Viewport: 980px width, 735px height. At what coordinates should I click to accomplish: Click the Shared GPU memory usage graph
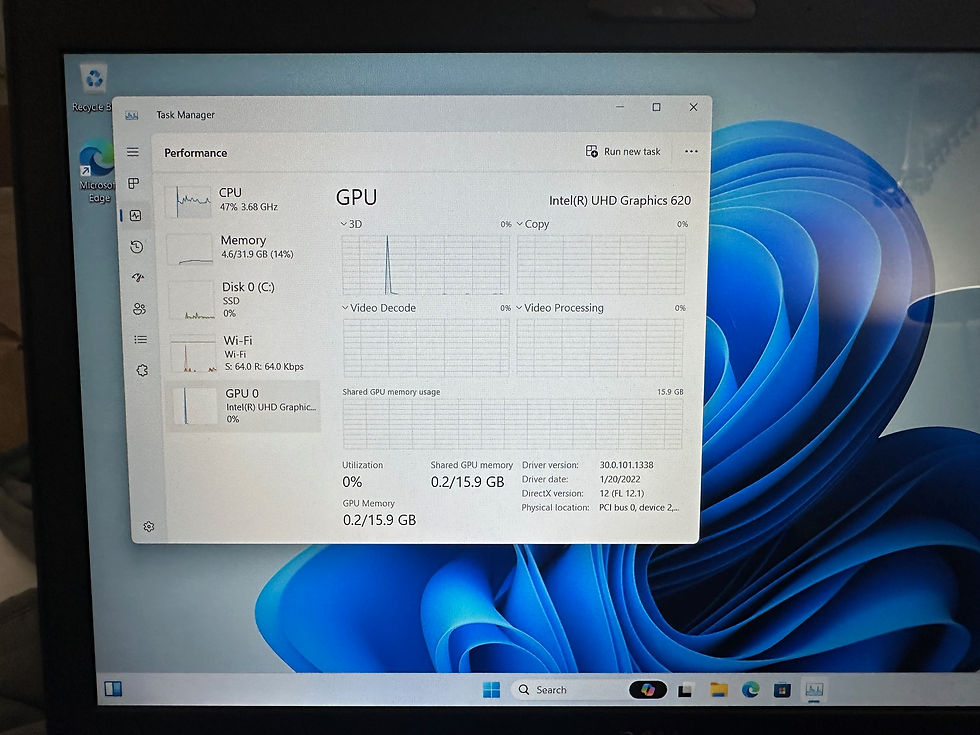coord(512,423)
